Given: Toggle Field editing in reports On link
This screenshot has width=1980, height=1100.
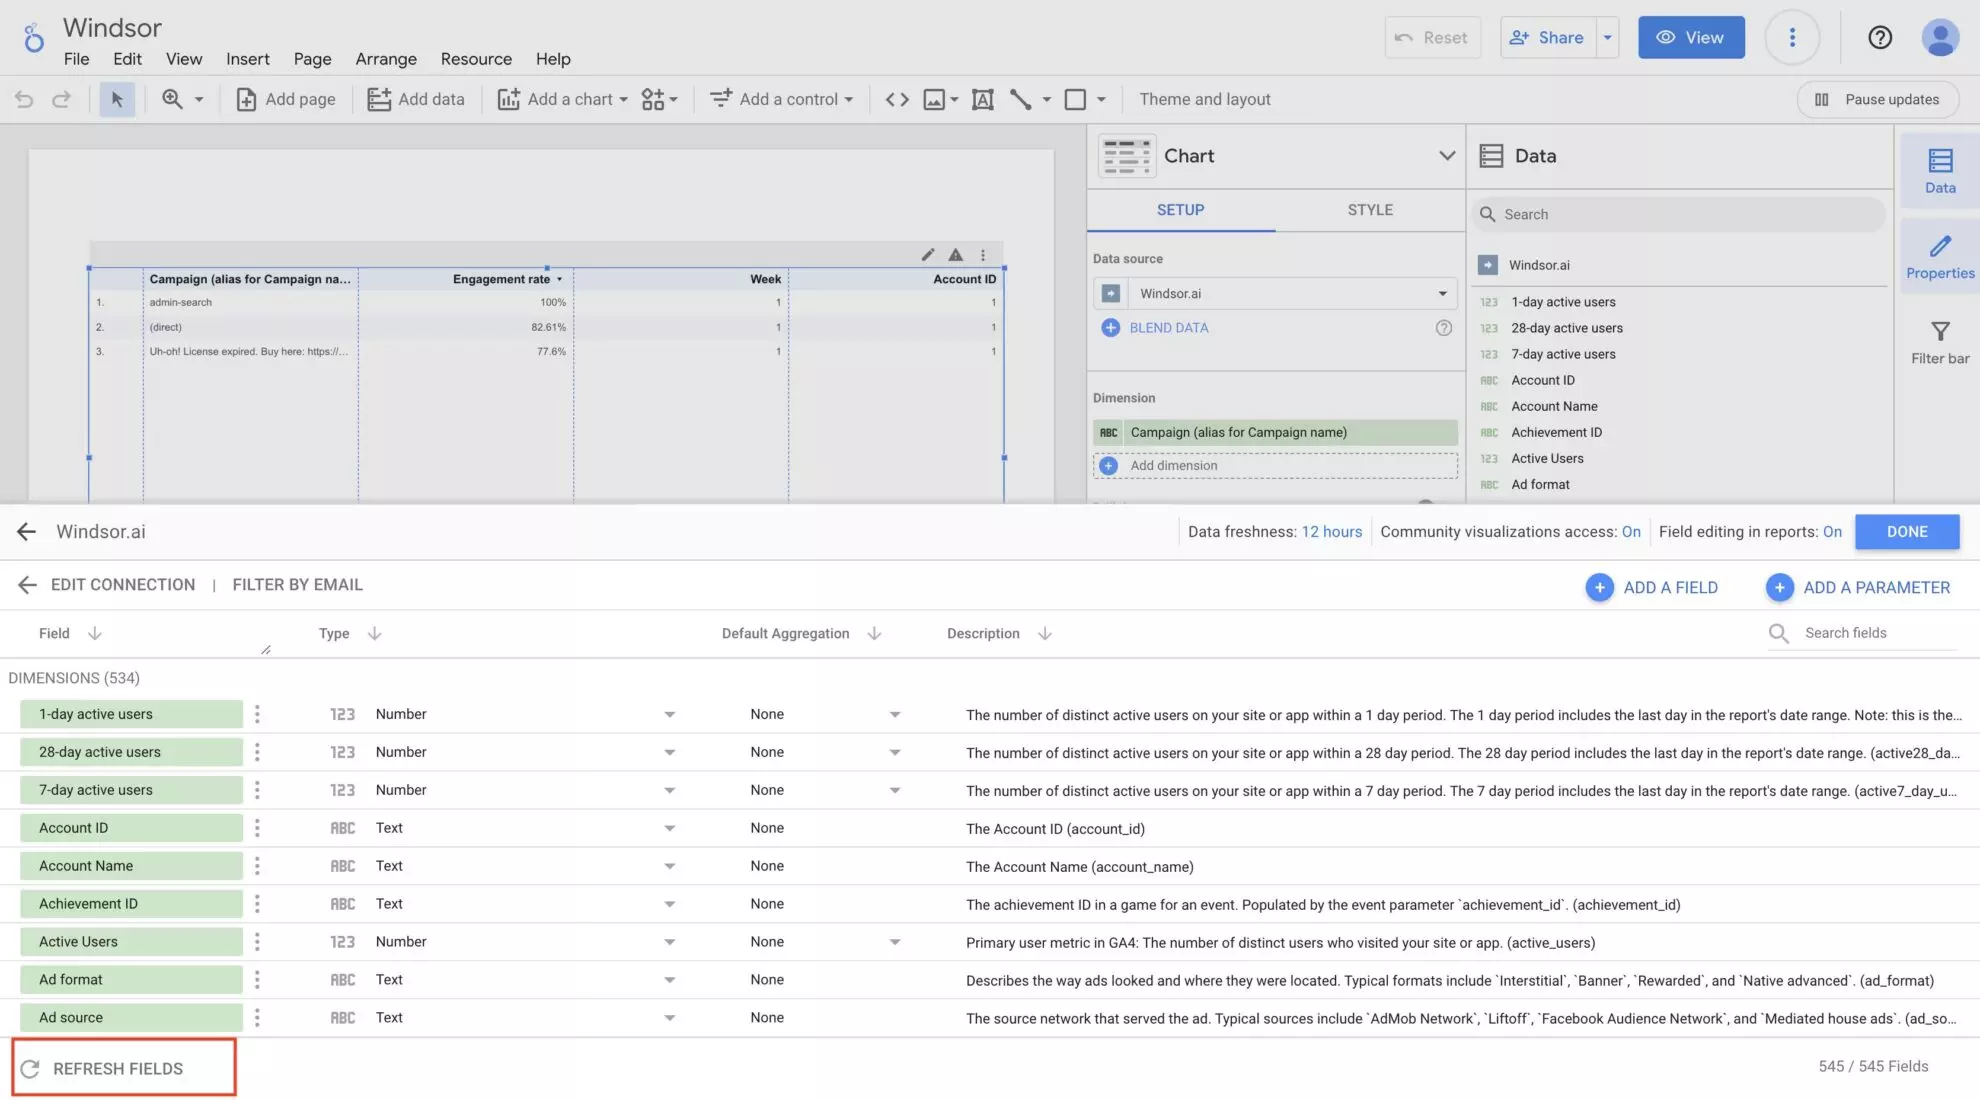Looking at the screenshot, I should coord(1832,532).
